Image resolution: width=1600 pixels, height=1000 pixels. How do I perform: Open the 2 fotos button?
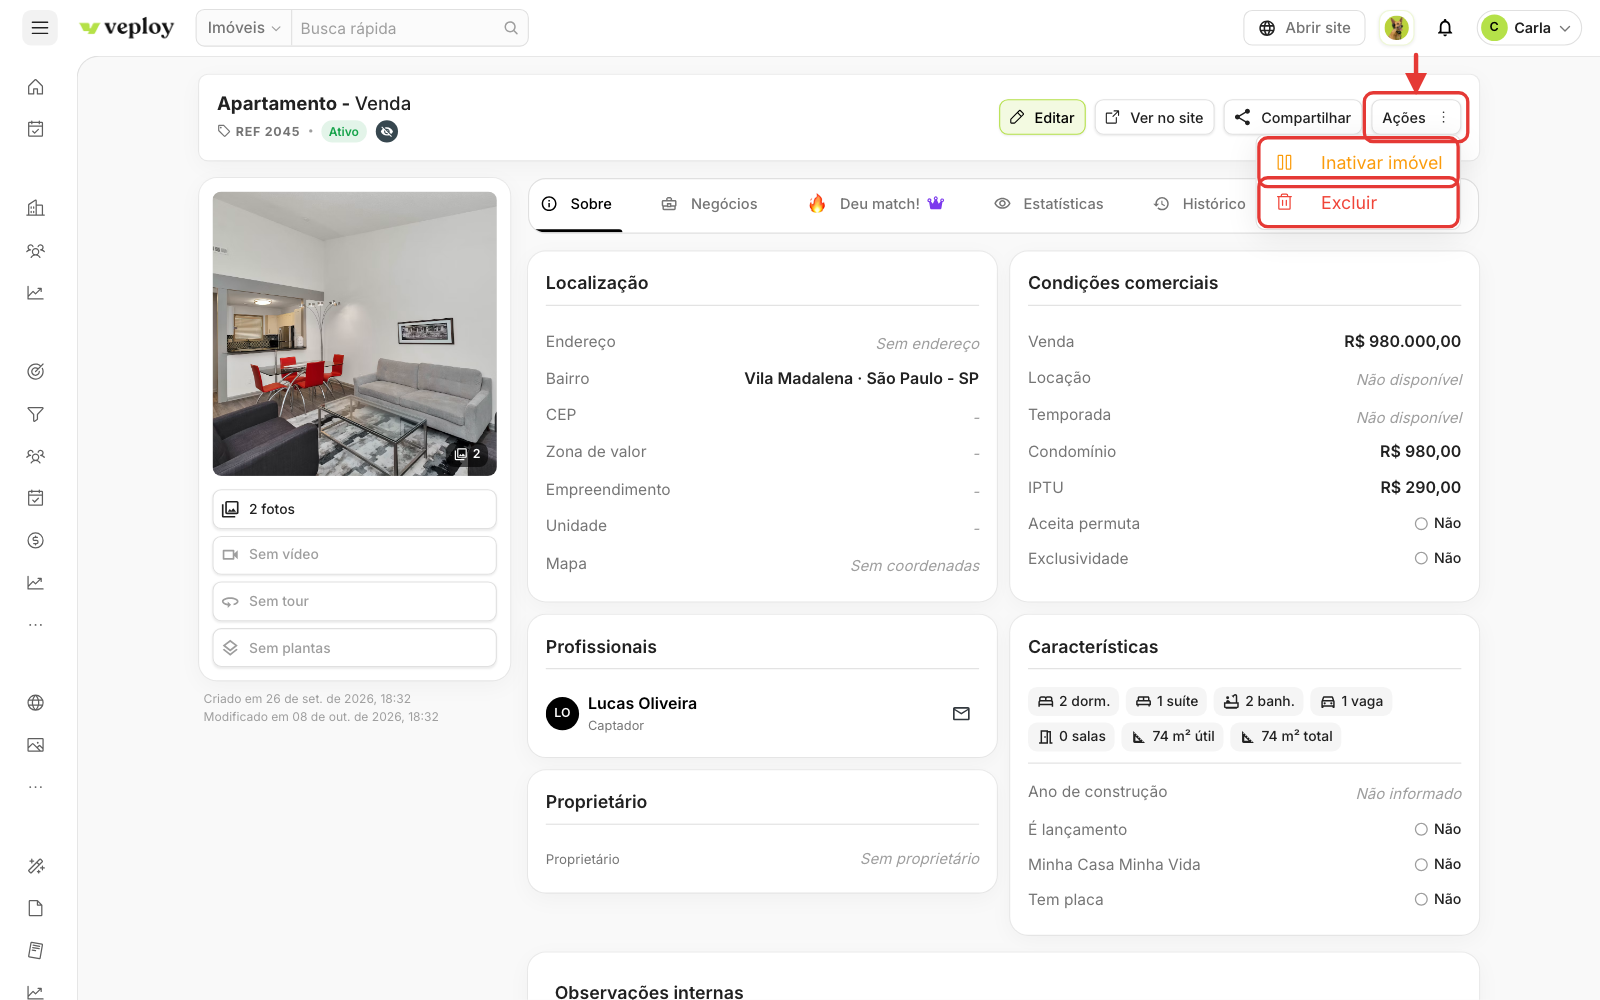[x=354, y=509]
